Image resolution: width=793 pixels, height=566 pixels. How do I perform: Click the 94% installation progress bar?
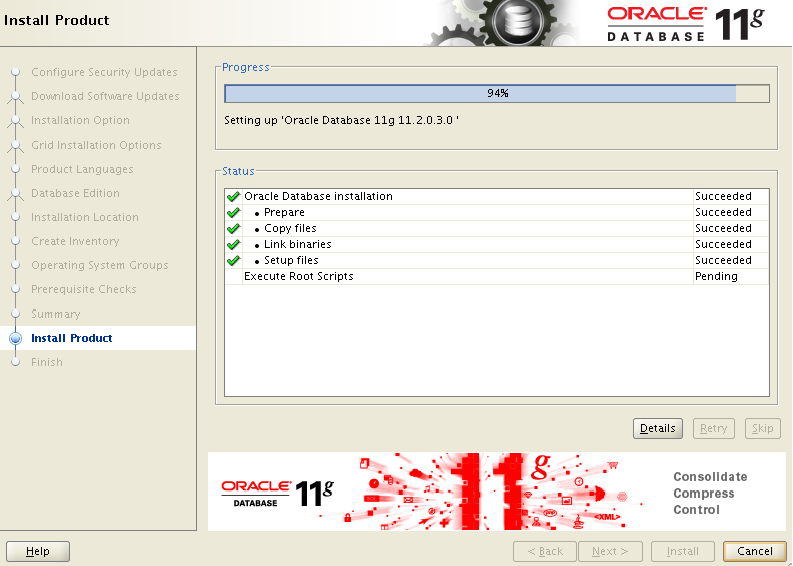(497, 94)
